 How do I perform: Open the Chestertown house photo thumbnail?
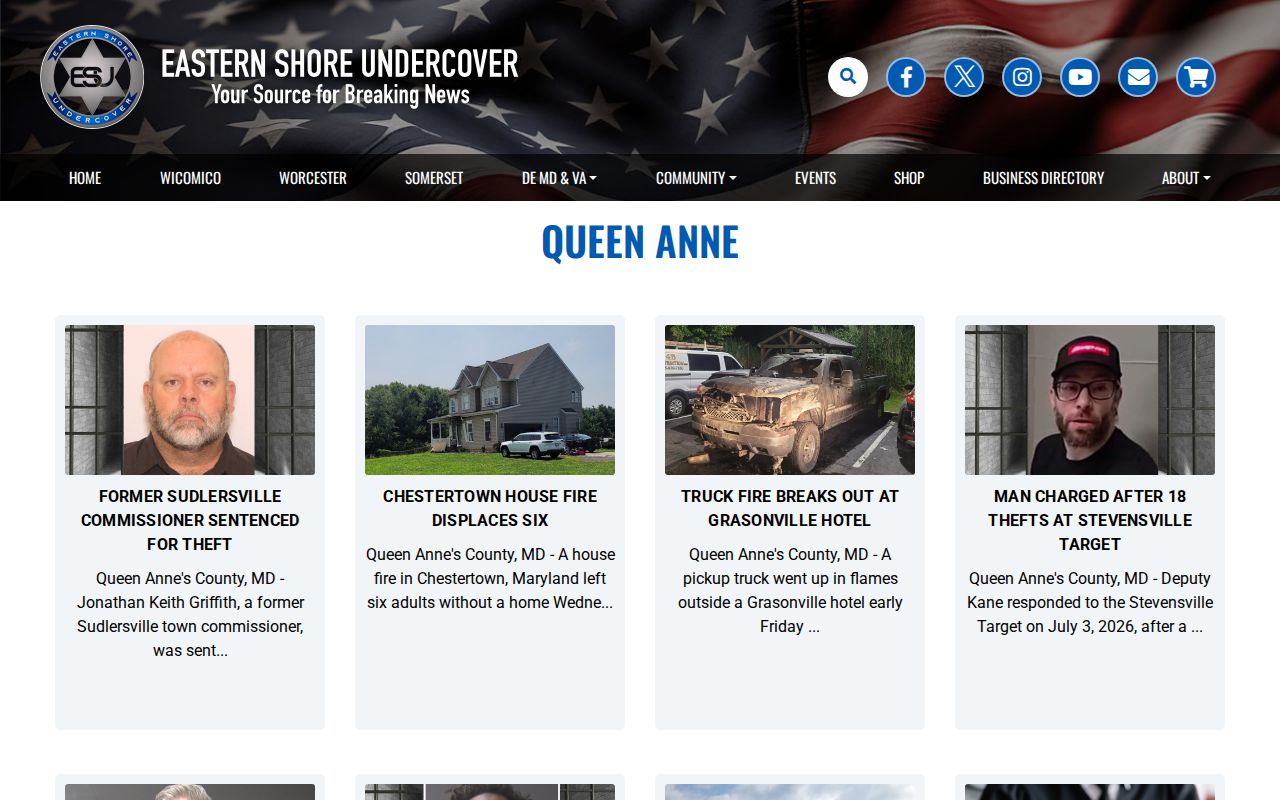490,400
